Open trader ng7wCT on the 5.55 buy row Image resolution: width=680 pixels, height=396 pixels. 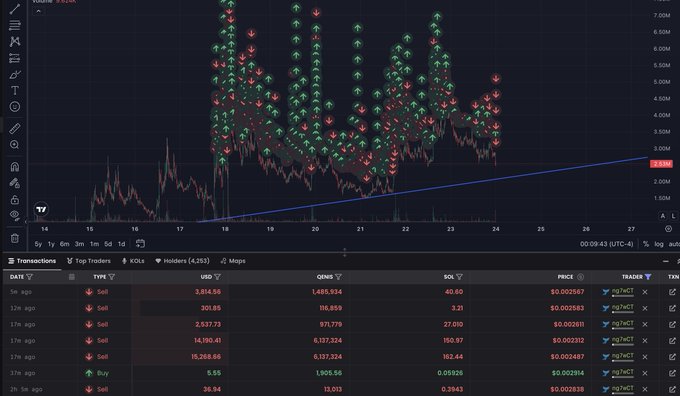(x=622, y=372)
